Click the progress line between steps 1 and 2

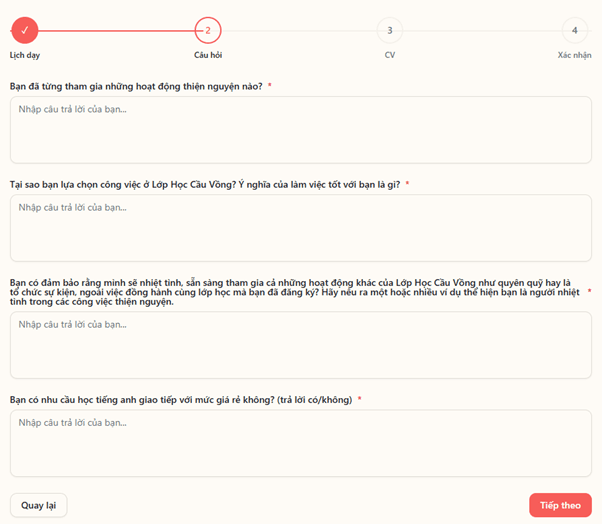point(116,30)
